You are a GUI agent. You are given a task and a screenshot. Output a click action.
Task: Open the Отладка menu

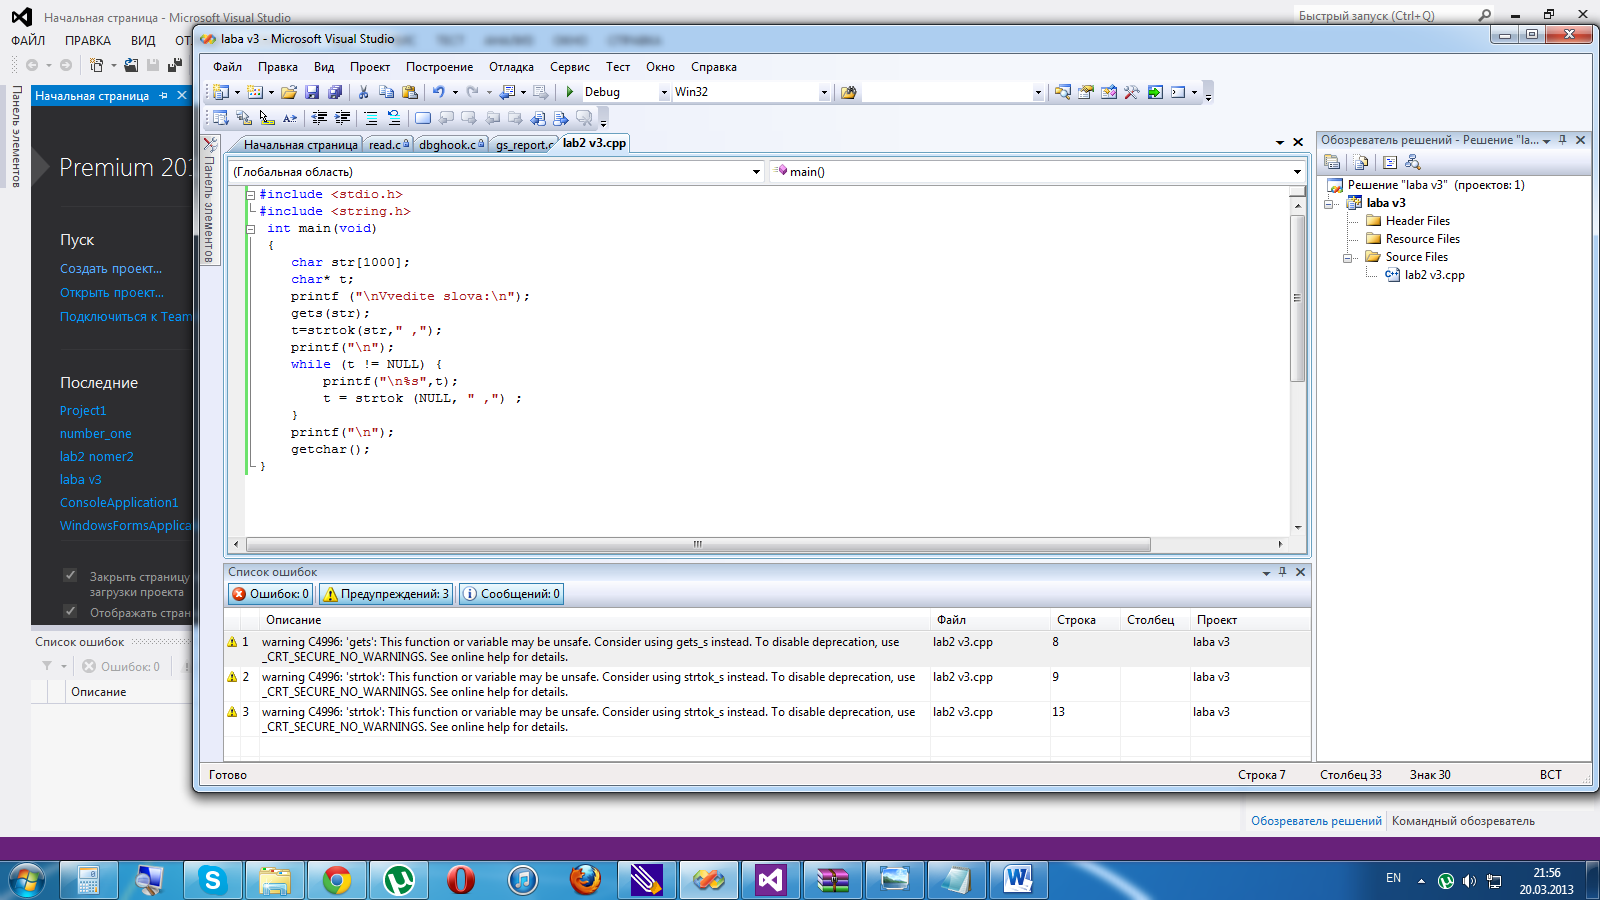tap(511, 67)
